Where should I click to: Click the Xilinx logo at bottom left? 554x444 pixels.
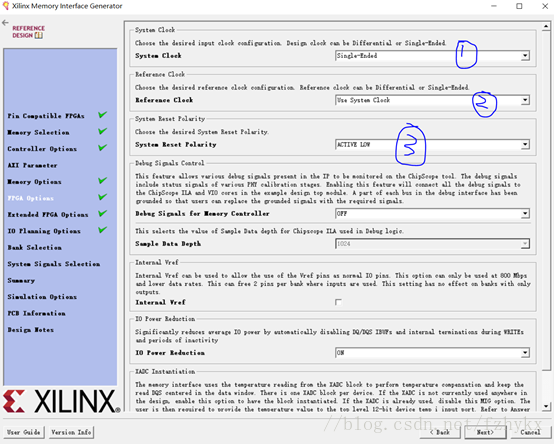pos(61,401)
